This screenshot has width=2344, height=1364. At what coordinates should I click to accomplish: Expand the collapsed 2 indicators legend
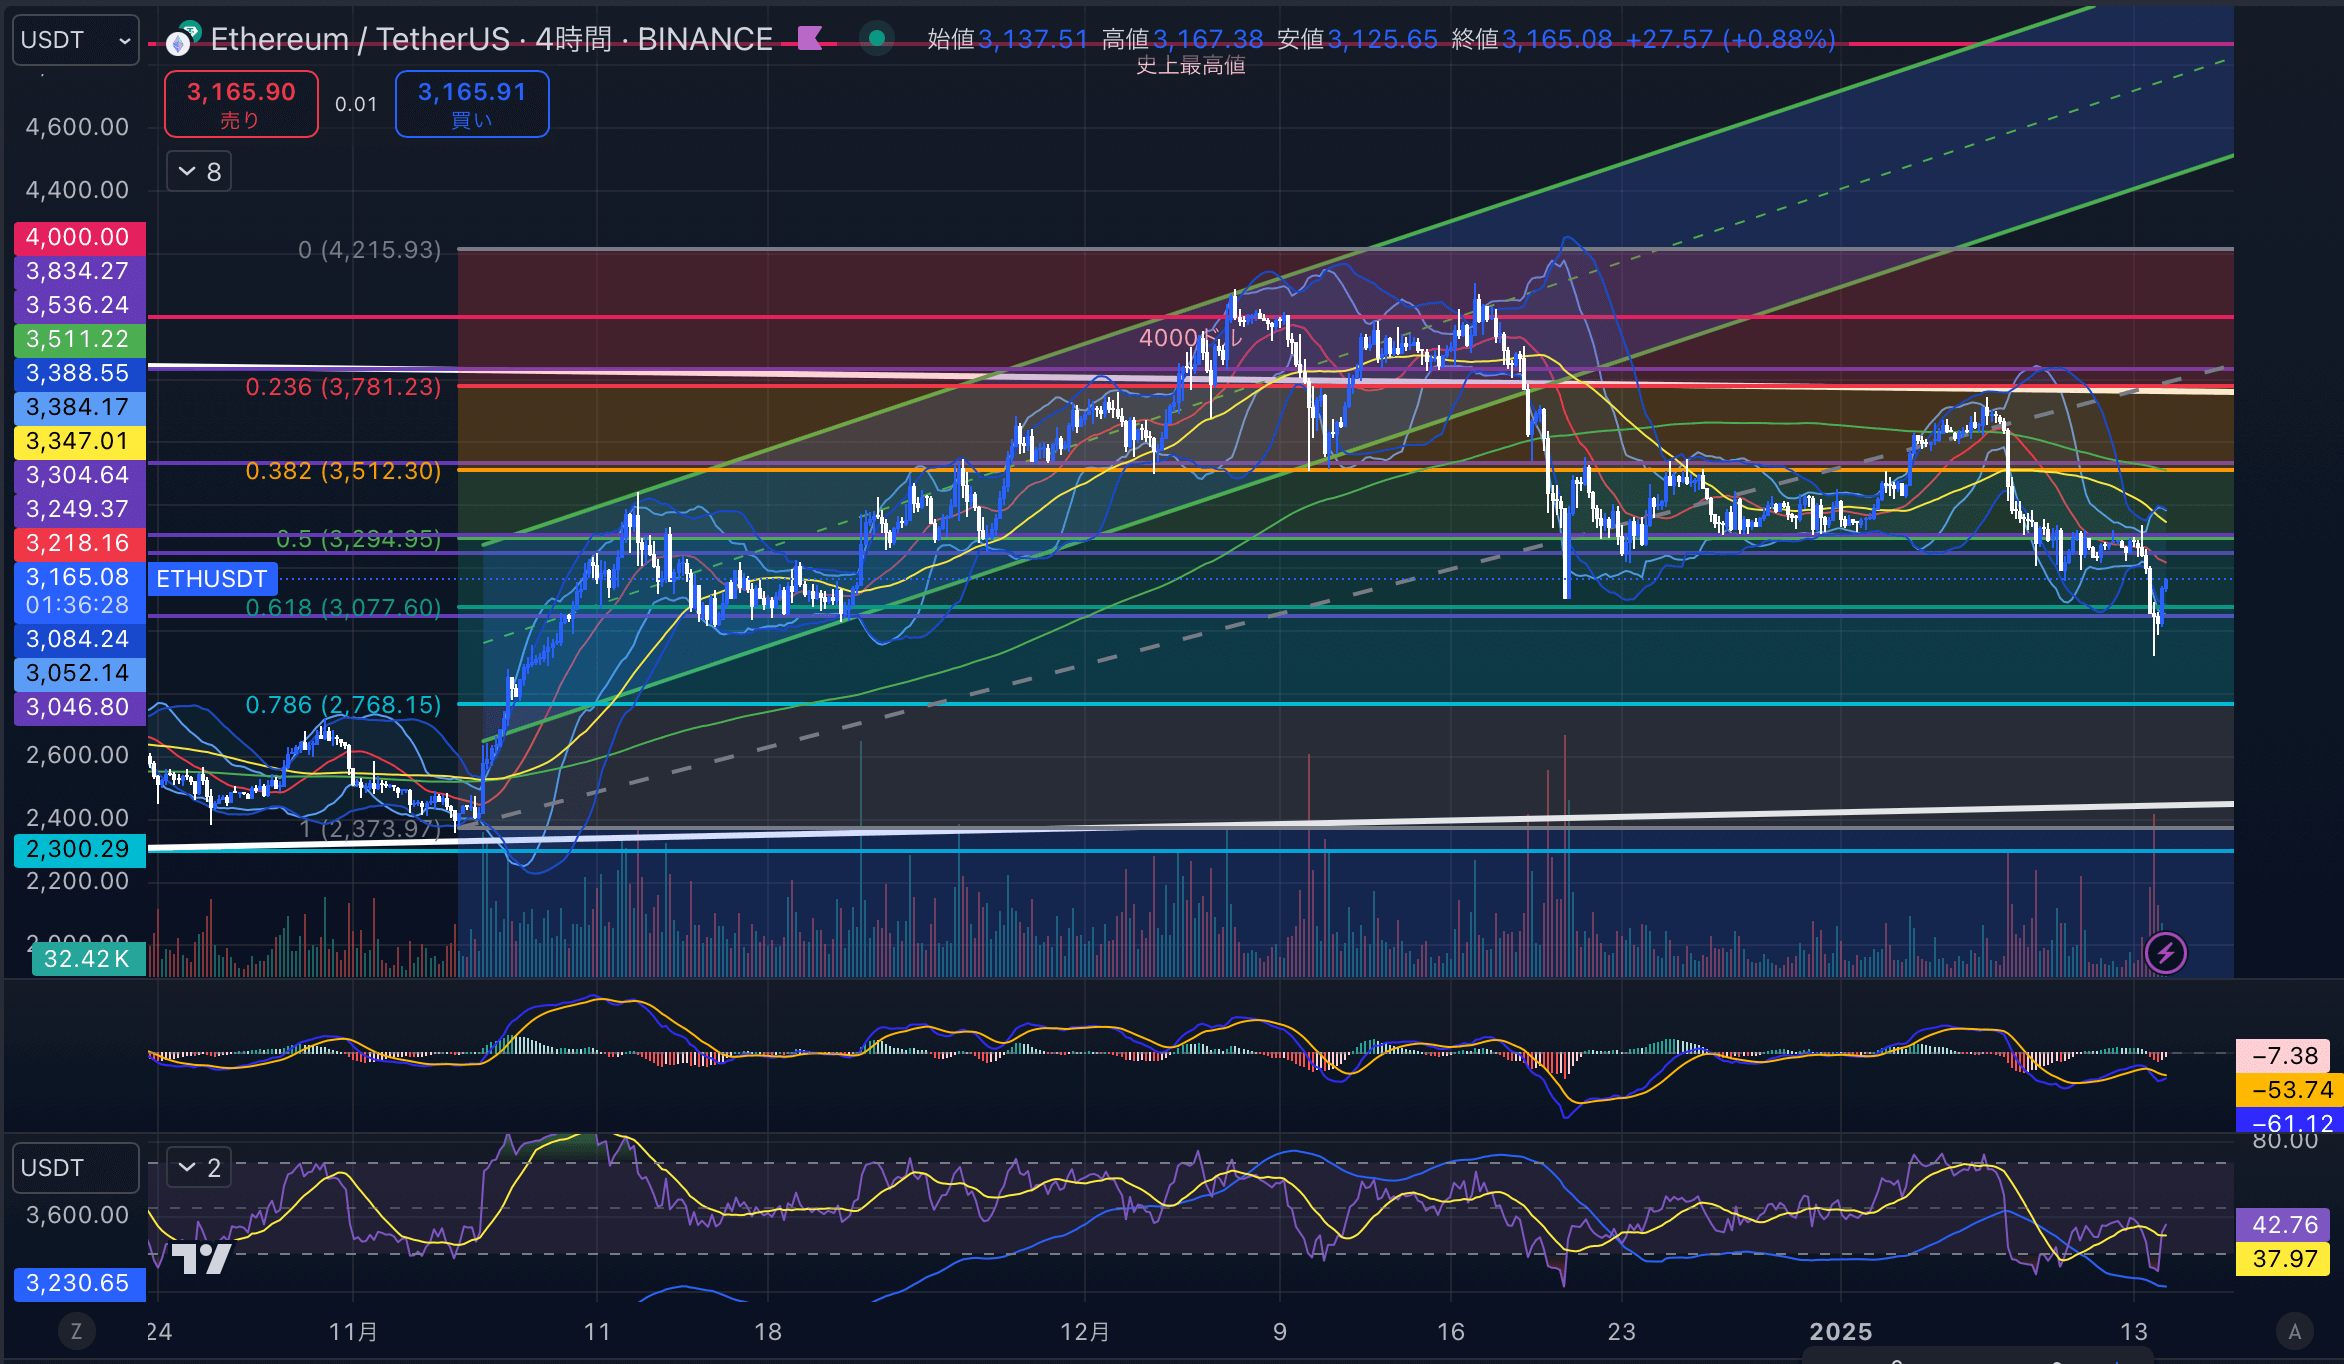(199, 1167)
